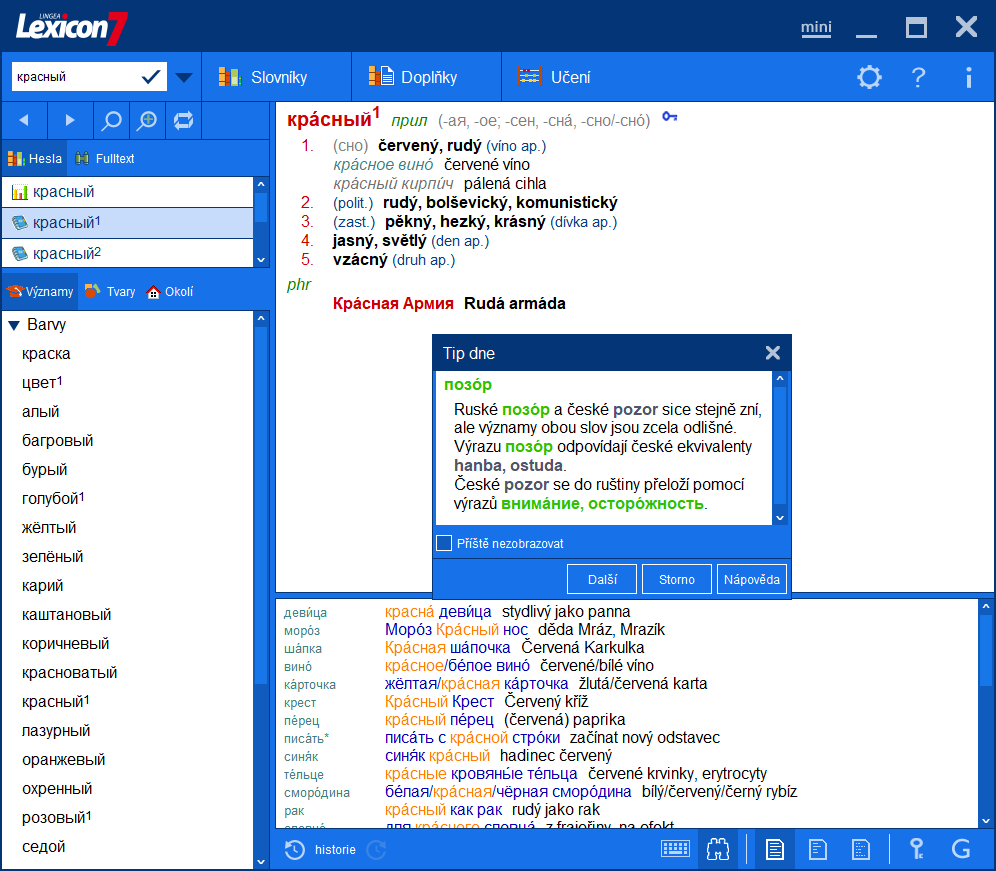
Task: Select багровый in the list
Action: click(x=58, y=441)
